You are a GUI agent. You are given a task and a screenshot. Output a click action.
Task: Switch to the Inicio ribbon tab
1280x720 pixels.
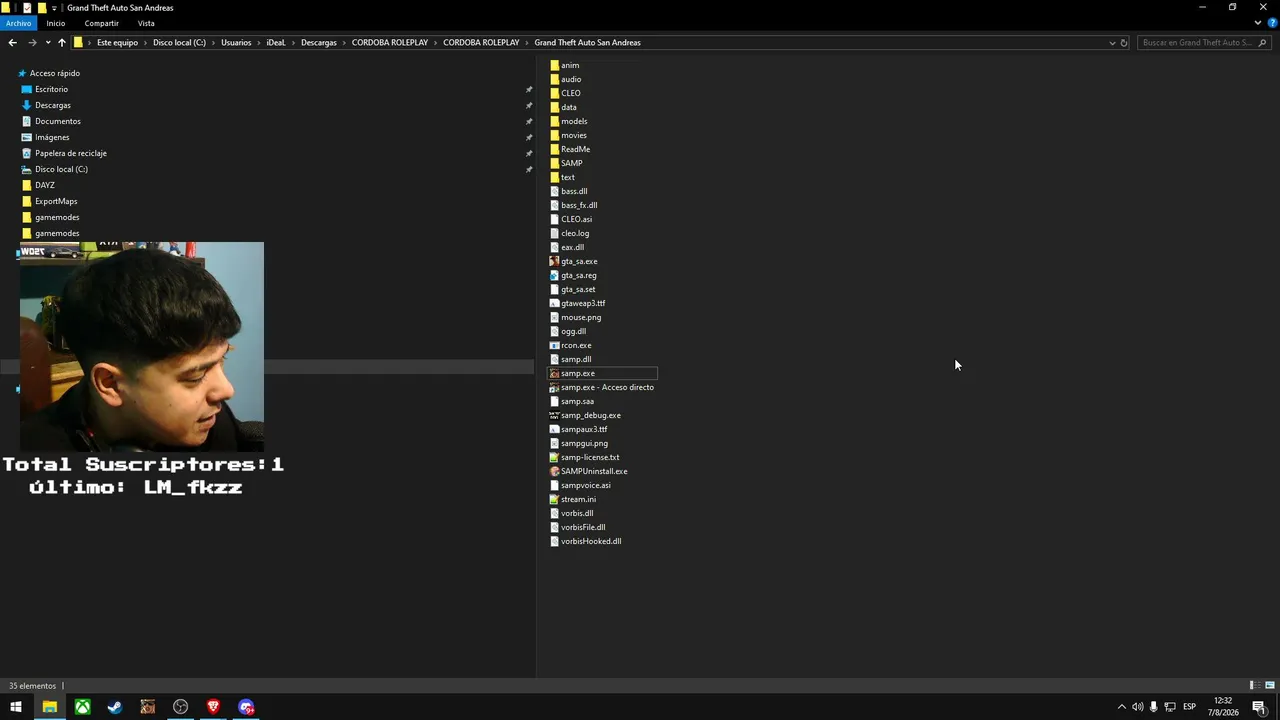tap(55, 23)
